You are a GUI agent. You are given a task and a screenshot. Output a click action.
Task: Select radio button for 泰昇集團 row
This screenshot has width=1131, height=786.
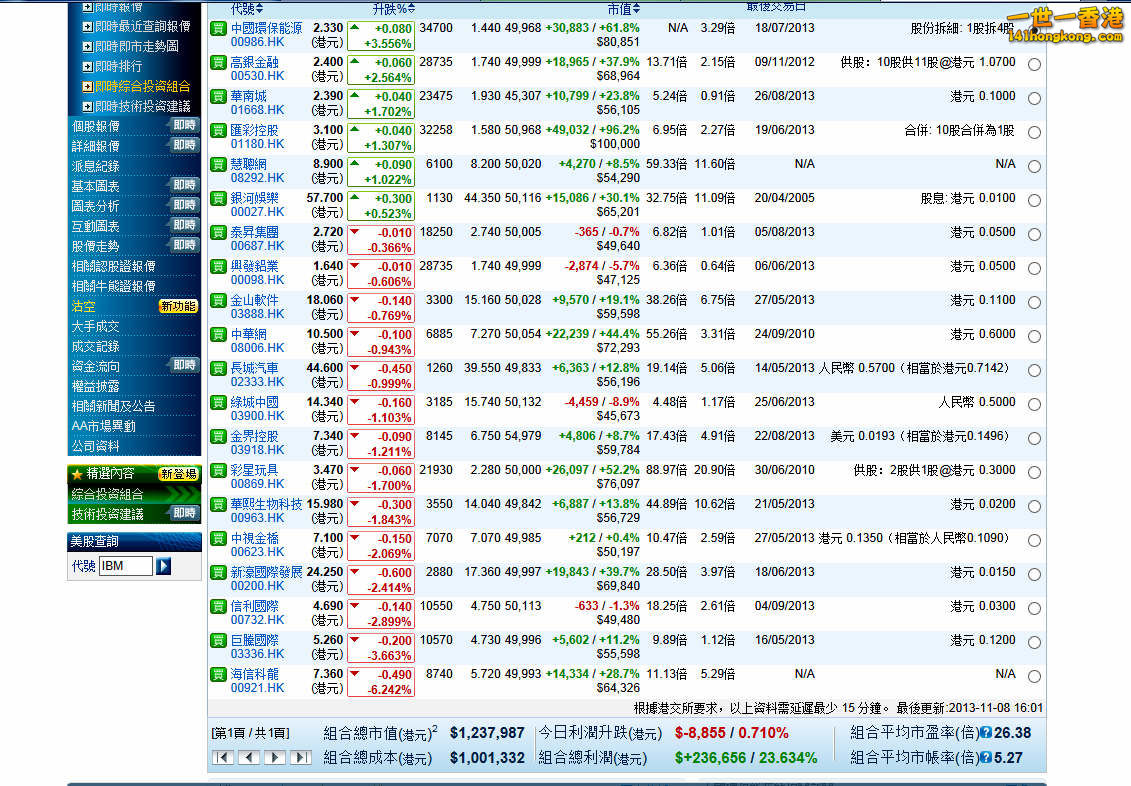tap(1034, 234)
